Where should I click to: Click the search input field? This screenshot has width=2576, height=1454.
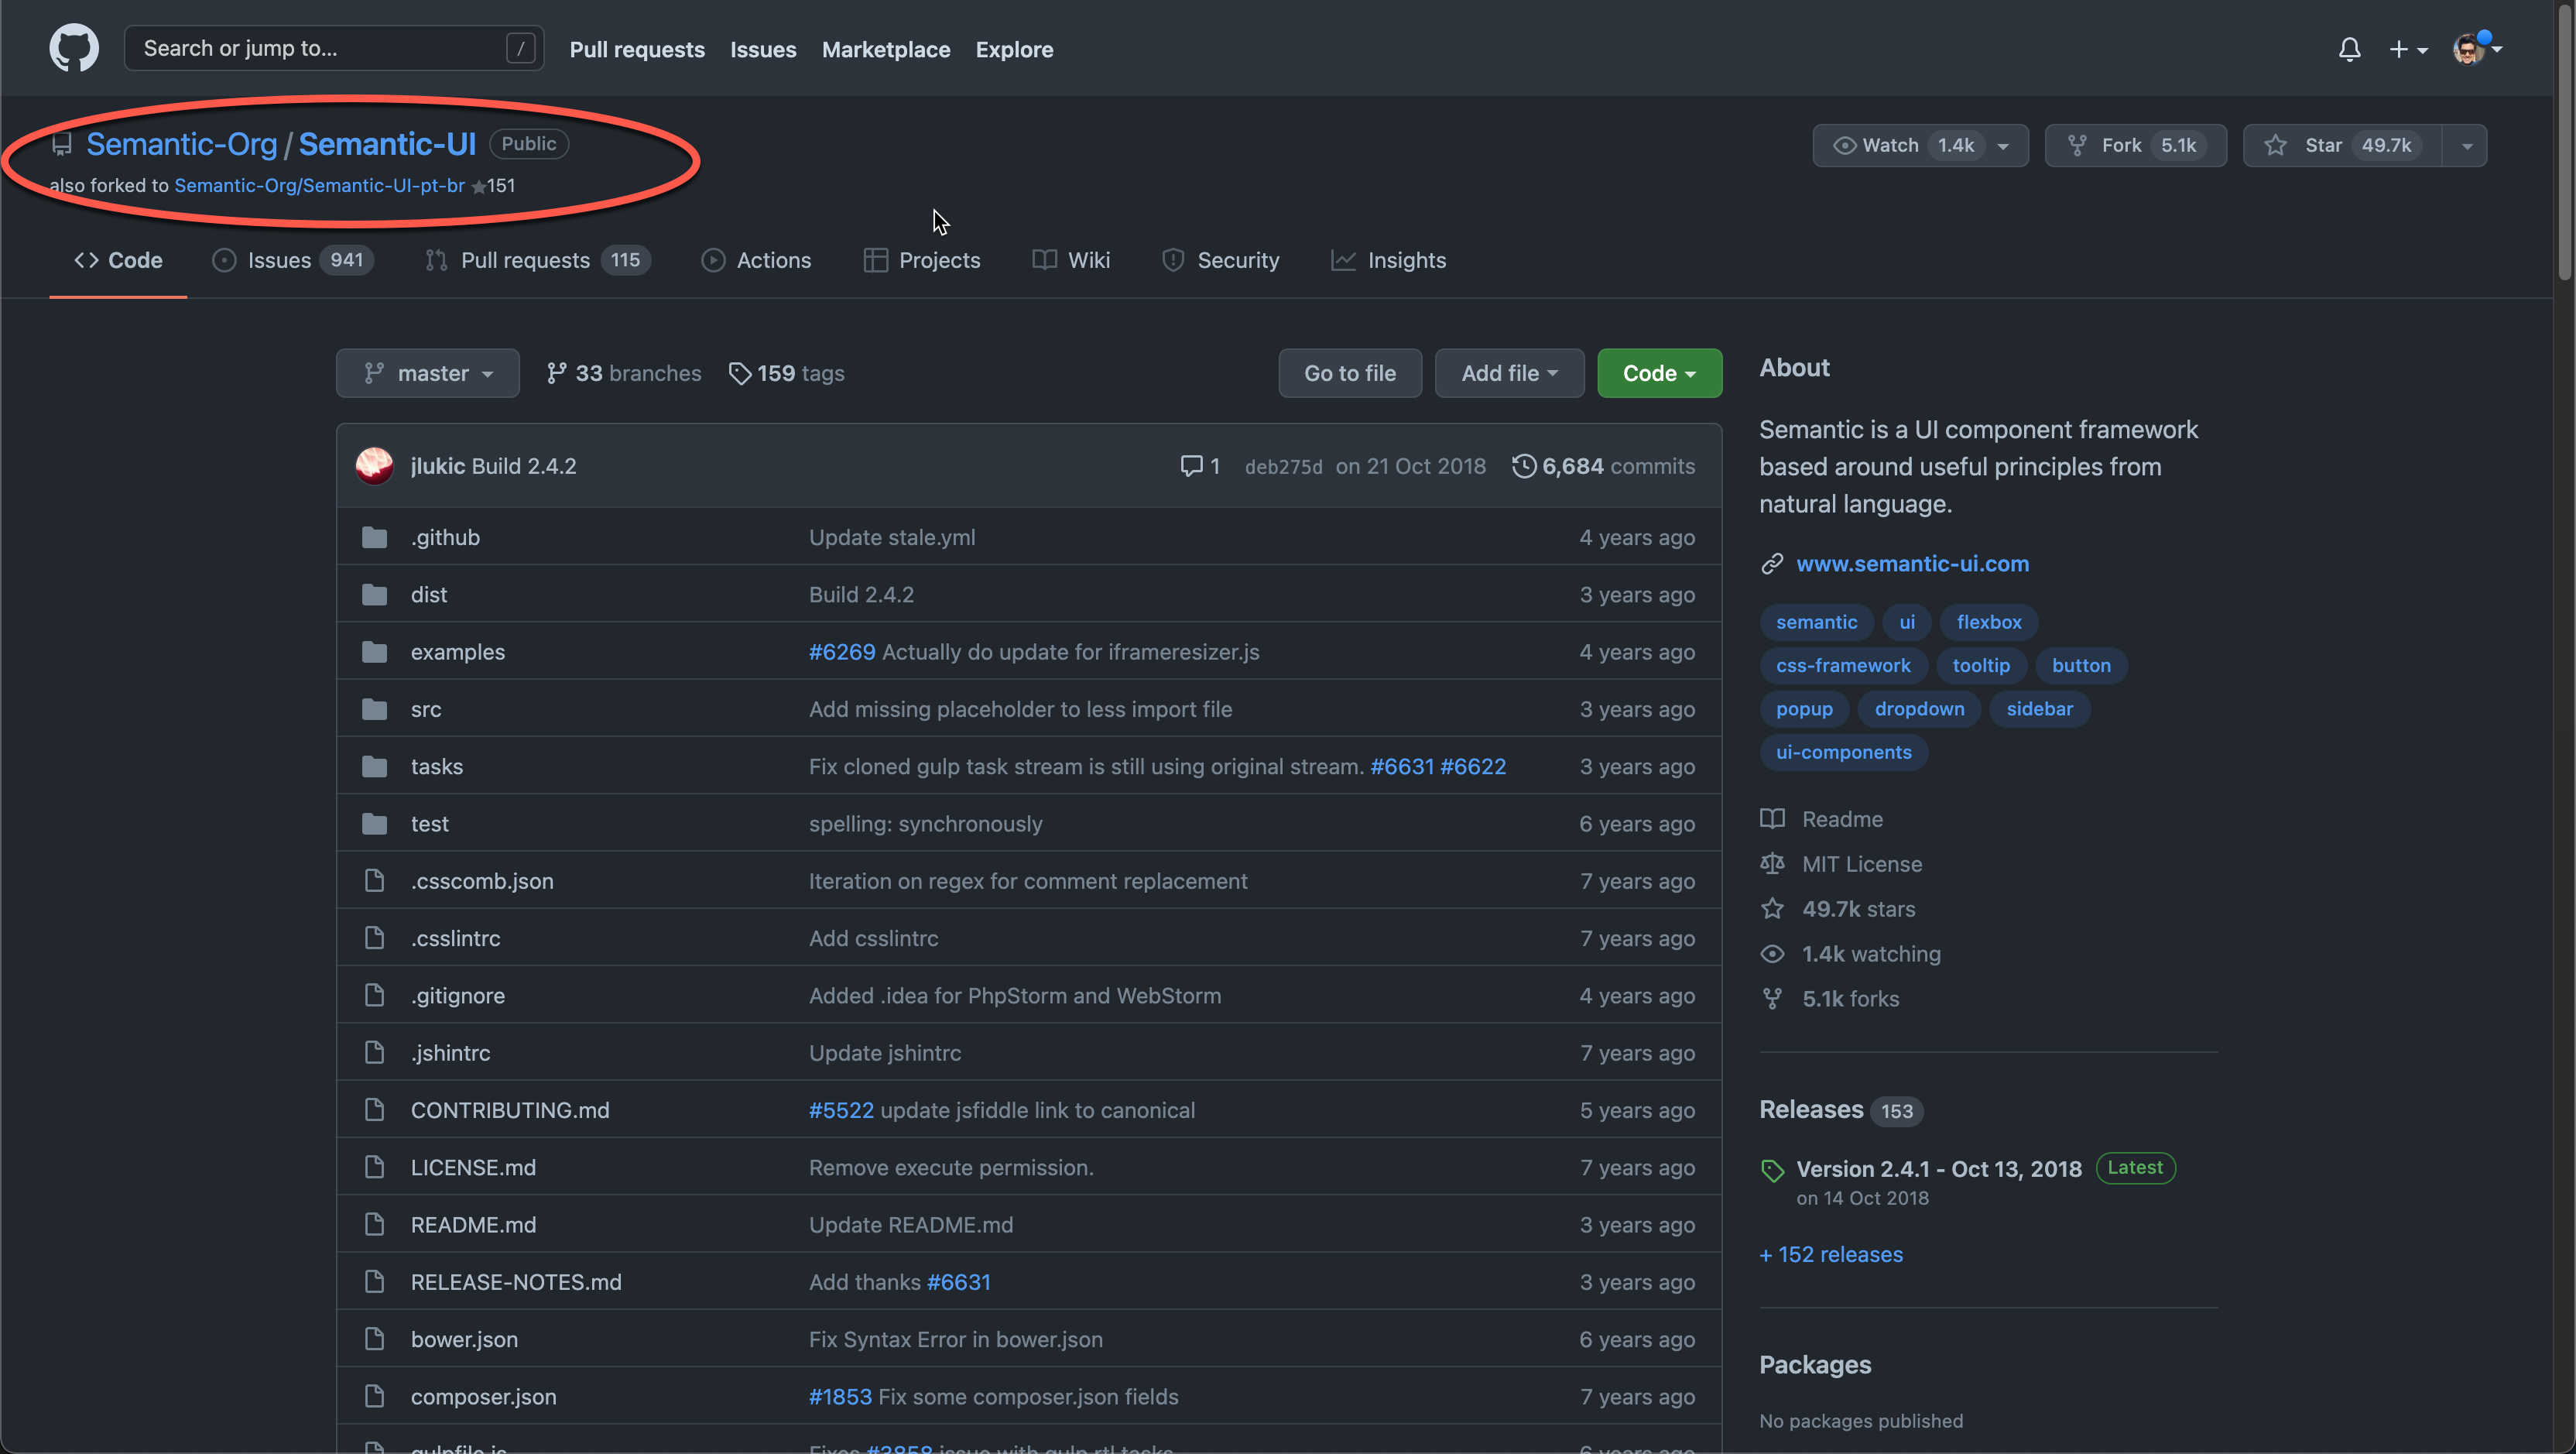pos(334,48)
